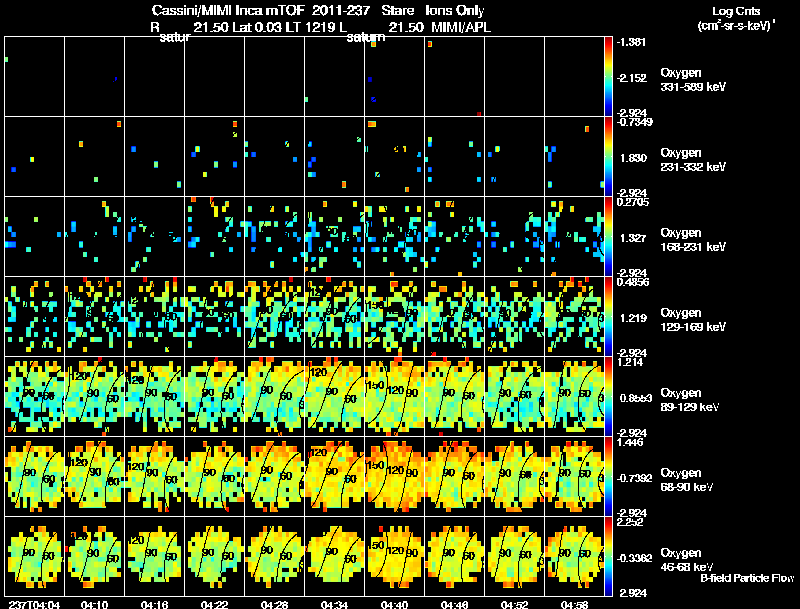
Task: Select the 04:58 time label
Action: coord(574,604)
